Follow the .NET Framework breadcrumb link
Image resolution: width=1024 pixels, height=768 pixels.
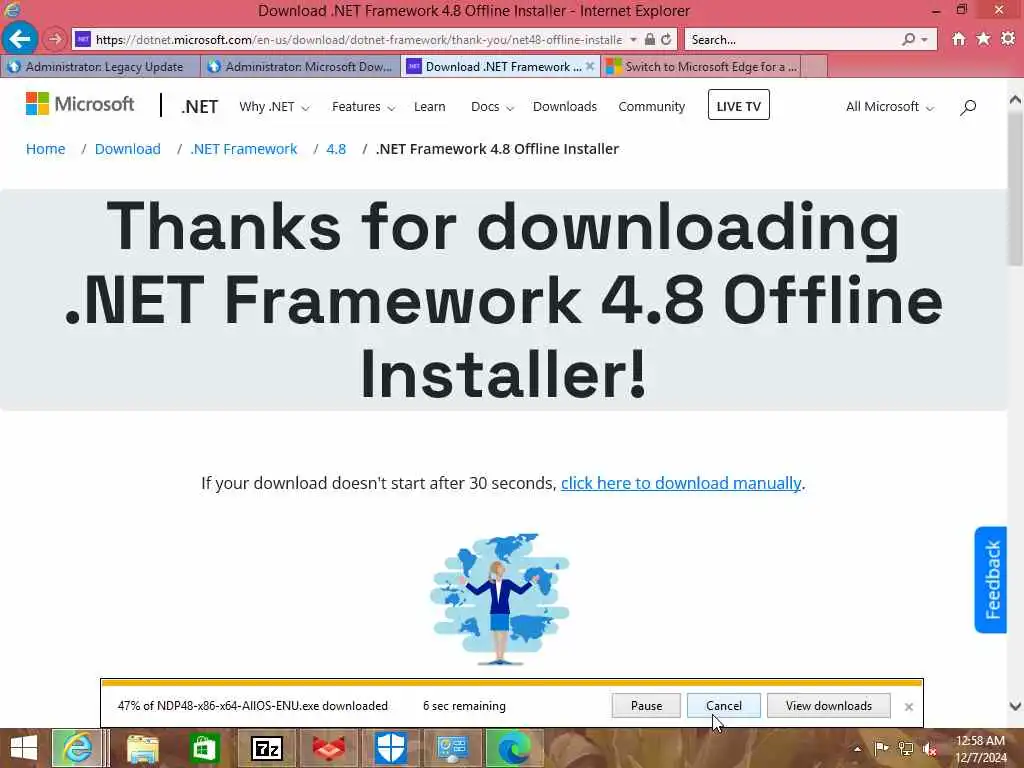244,149
